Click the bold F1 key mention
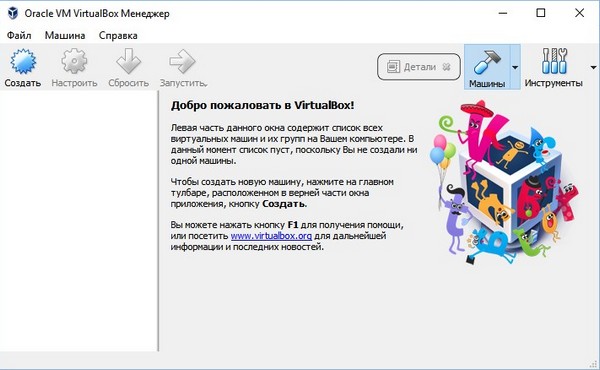This screenshot has height=370, width=600. pyautogui.click(x=292, y=225)
